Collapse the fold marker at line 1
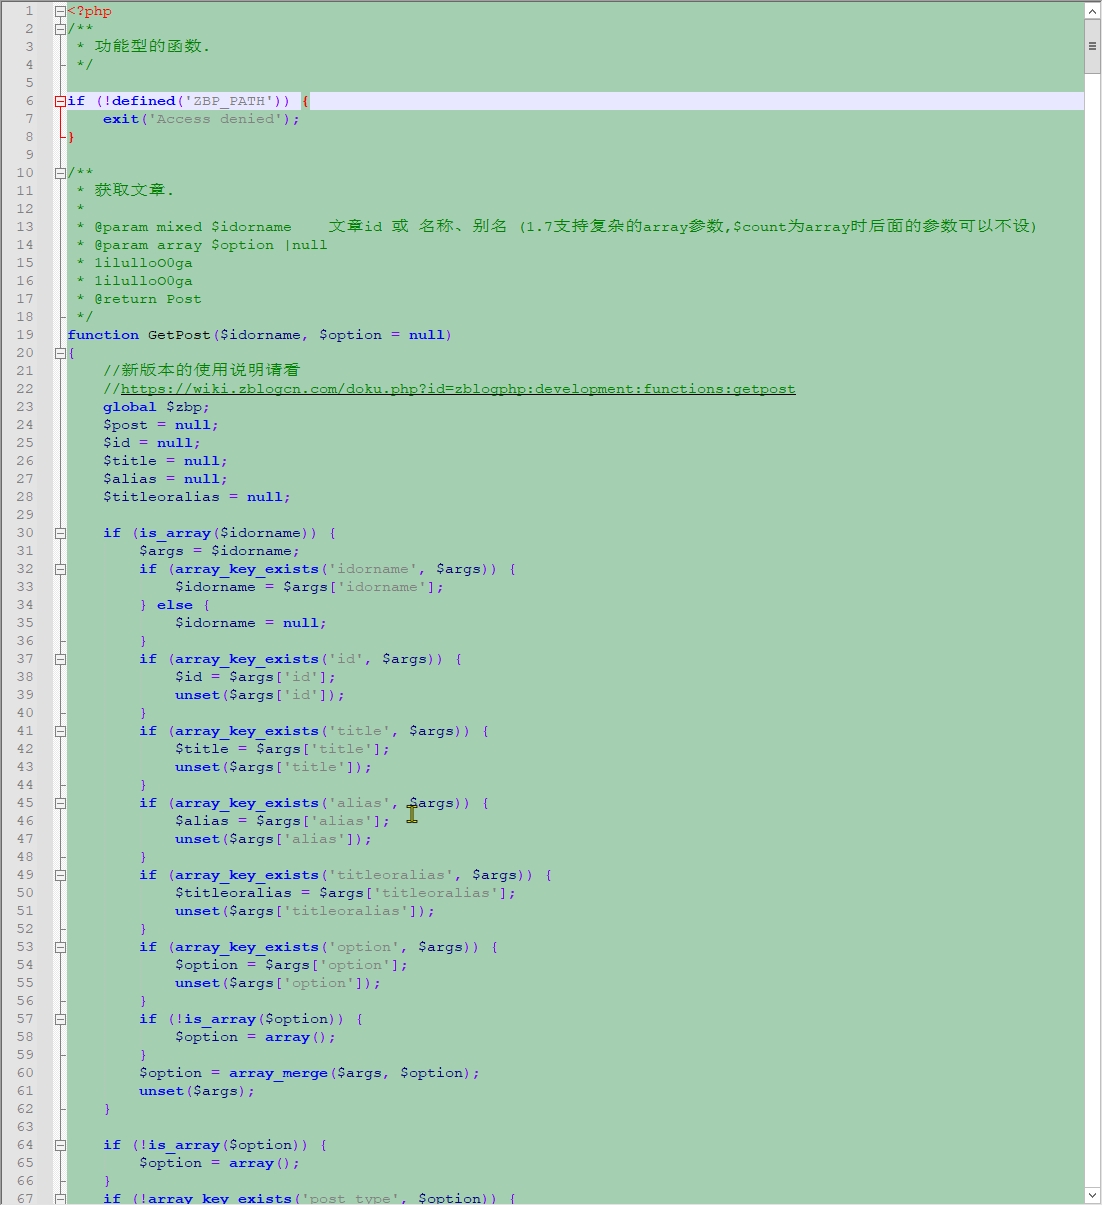Viewport: 1103px width, 1206px height. click(x=60, y=11)
